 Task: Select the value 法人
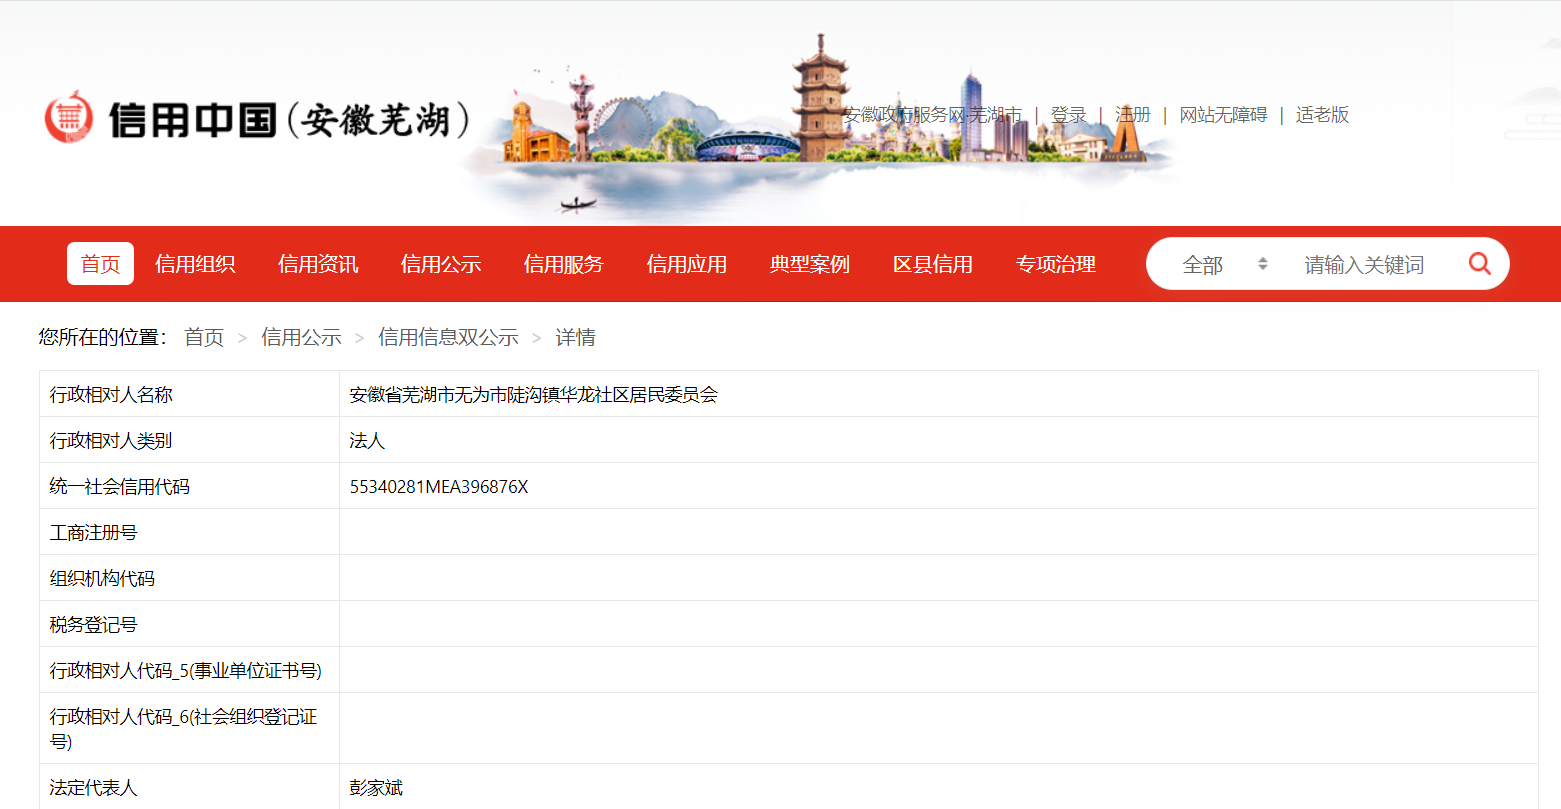click(x=367, y=441)
